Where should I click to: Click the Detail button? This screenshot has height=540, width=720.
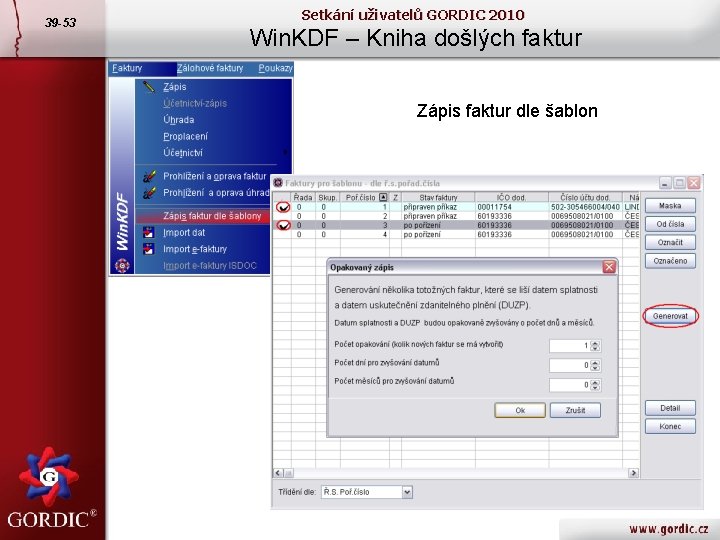tap(670, 408)
